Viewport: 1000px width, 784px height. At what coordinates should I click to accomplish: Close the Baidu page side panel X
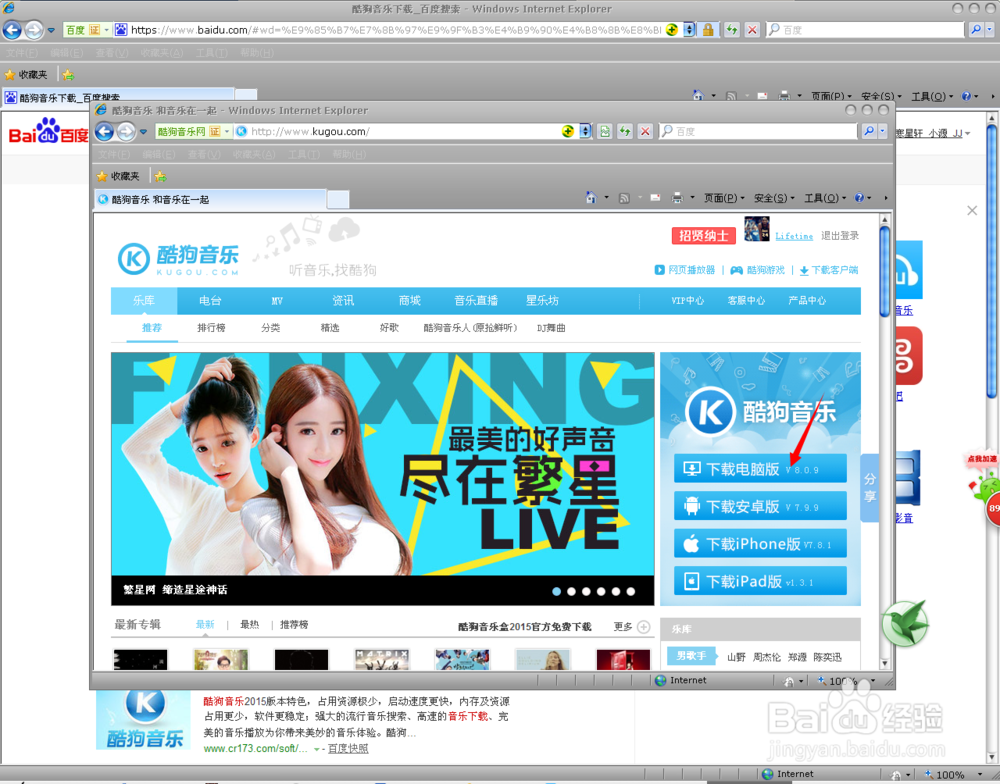[972, 211]
